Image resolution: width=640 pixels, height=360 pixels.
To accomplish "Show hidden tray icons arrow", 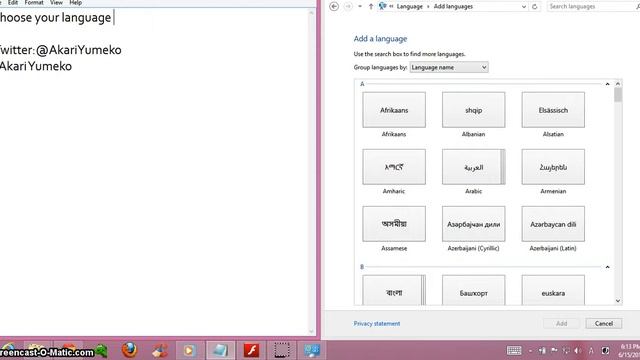I will 530,351.
